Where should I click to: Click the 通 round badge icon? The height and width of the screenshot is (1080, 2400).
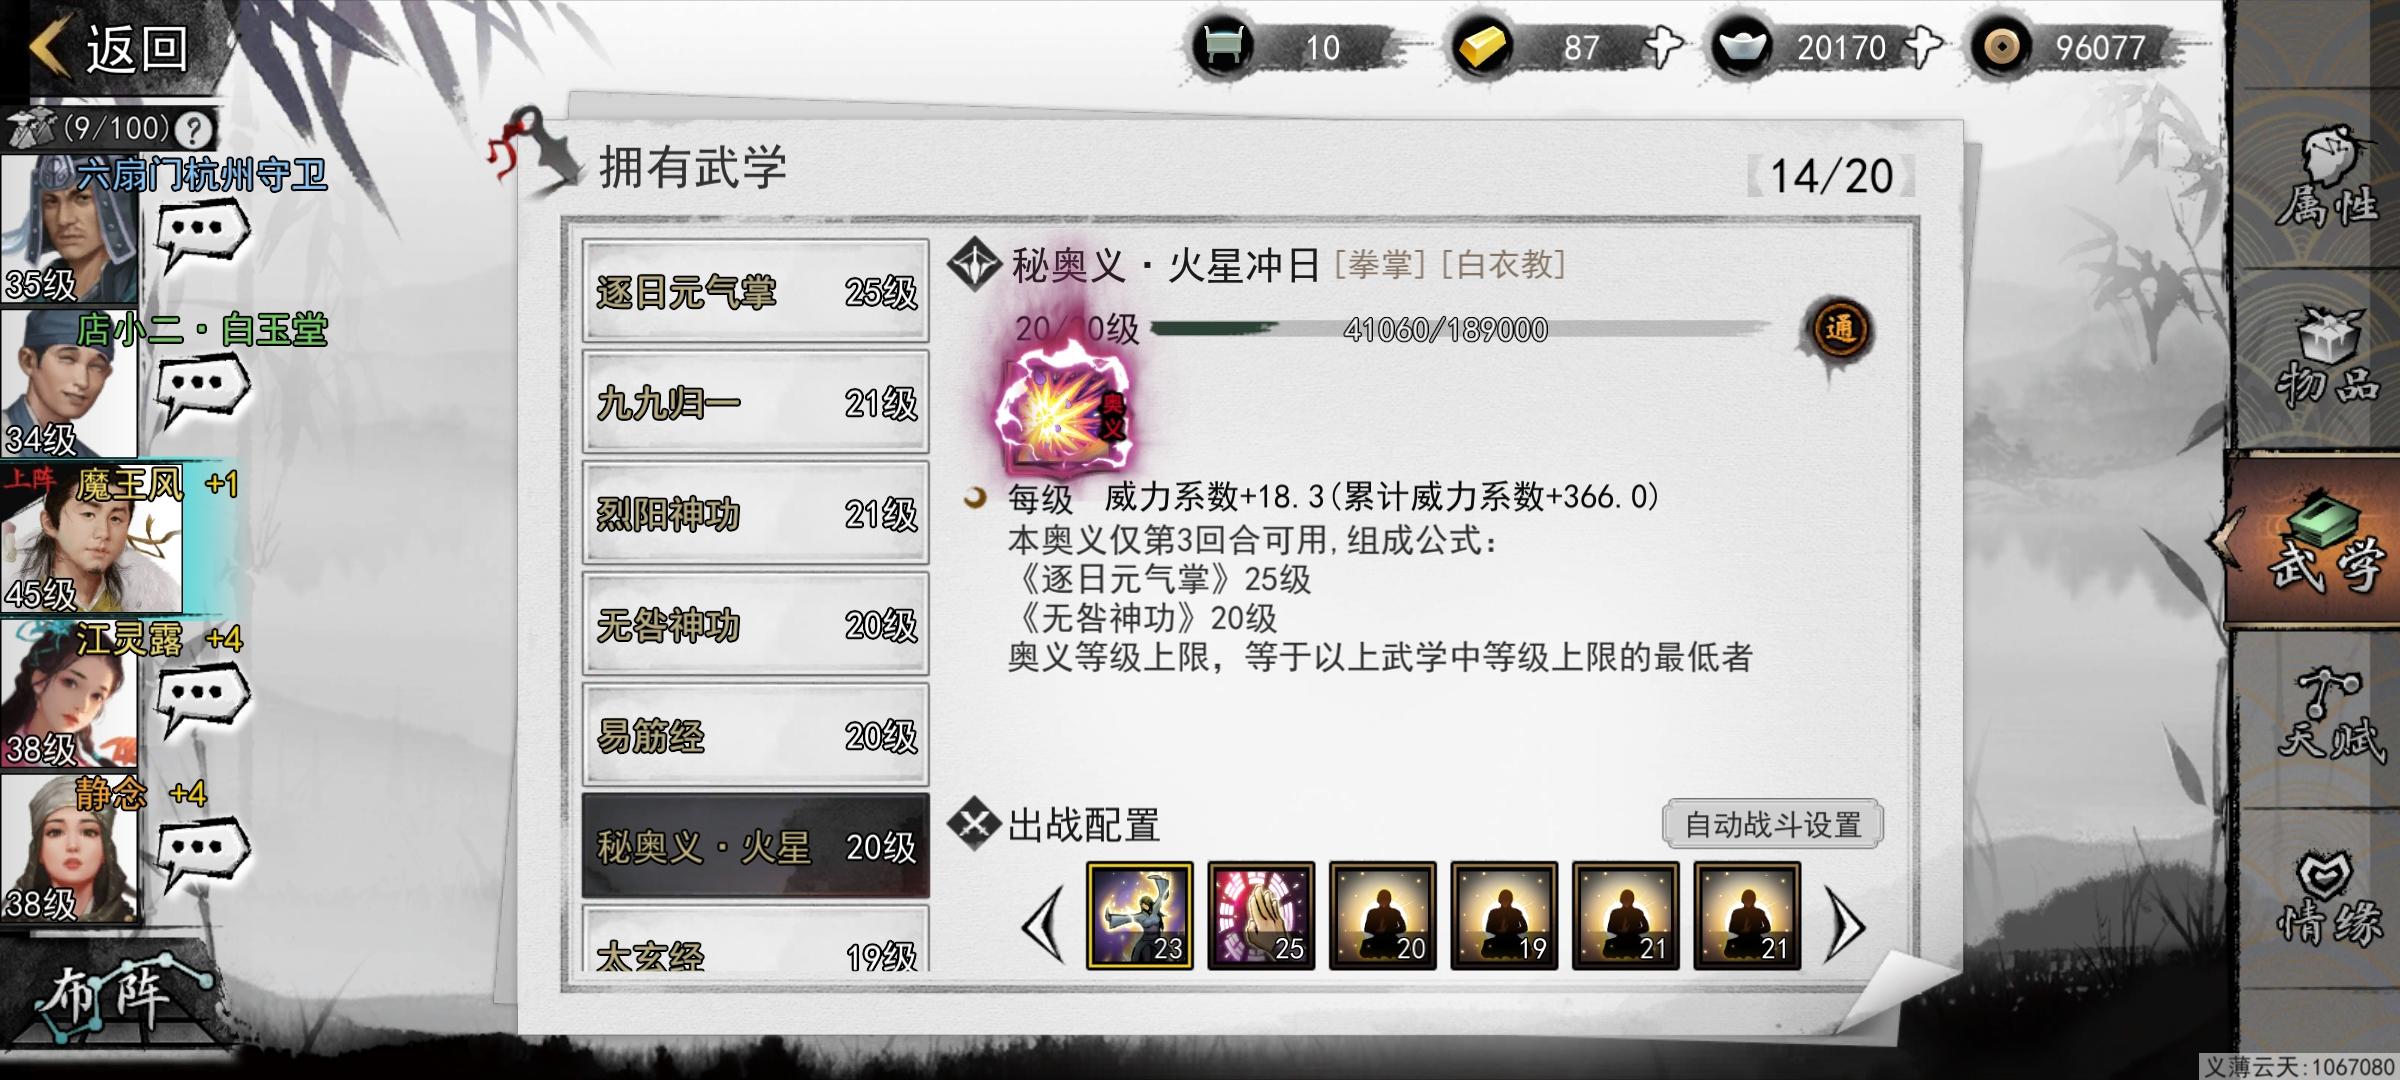click(1840, 330)
